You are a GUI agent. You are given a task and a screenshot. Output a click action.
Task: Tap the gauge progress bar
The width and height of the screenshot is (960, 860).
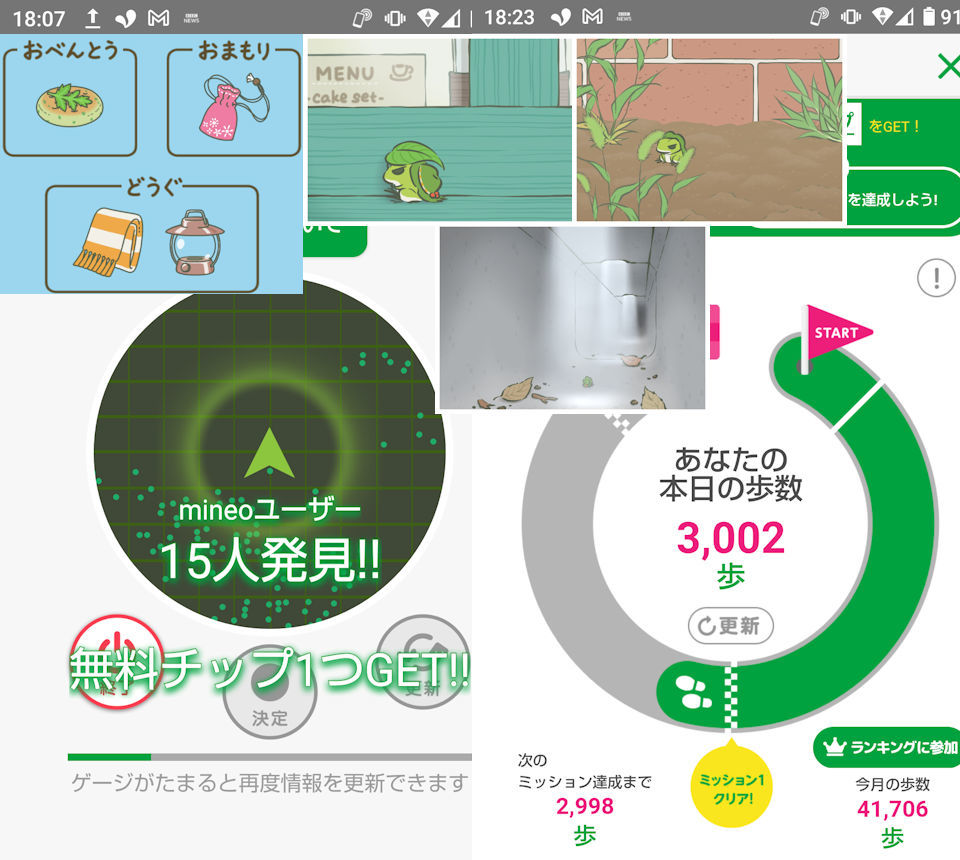[269, 757]
